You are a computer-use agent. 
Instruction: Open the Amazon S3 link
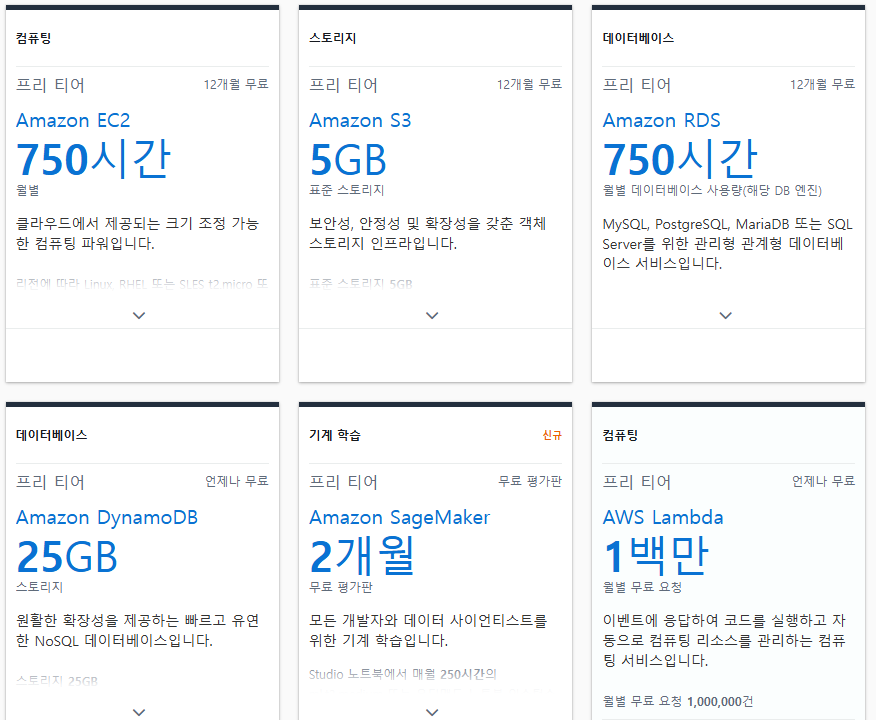pyautogui.click(x=360, y=120)
